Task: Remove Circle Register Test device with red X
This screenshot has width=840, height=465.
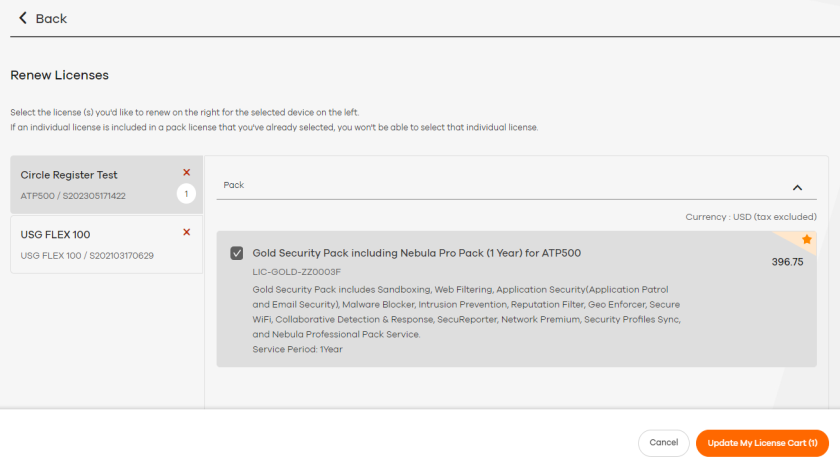Action: click(186, 172)
